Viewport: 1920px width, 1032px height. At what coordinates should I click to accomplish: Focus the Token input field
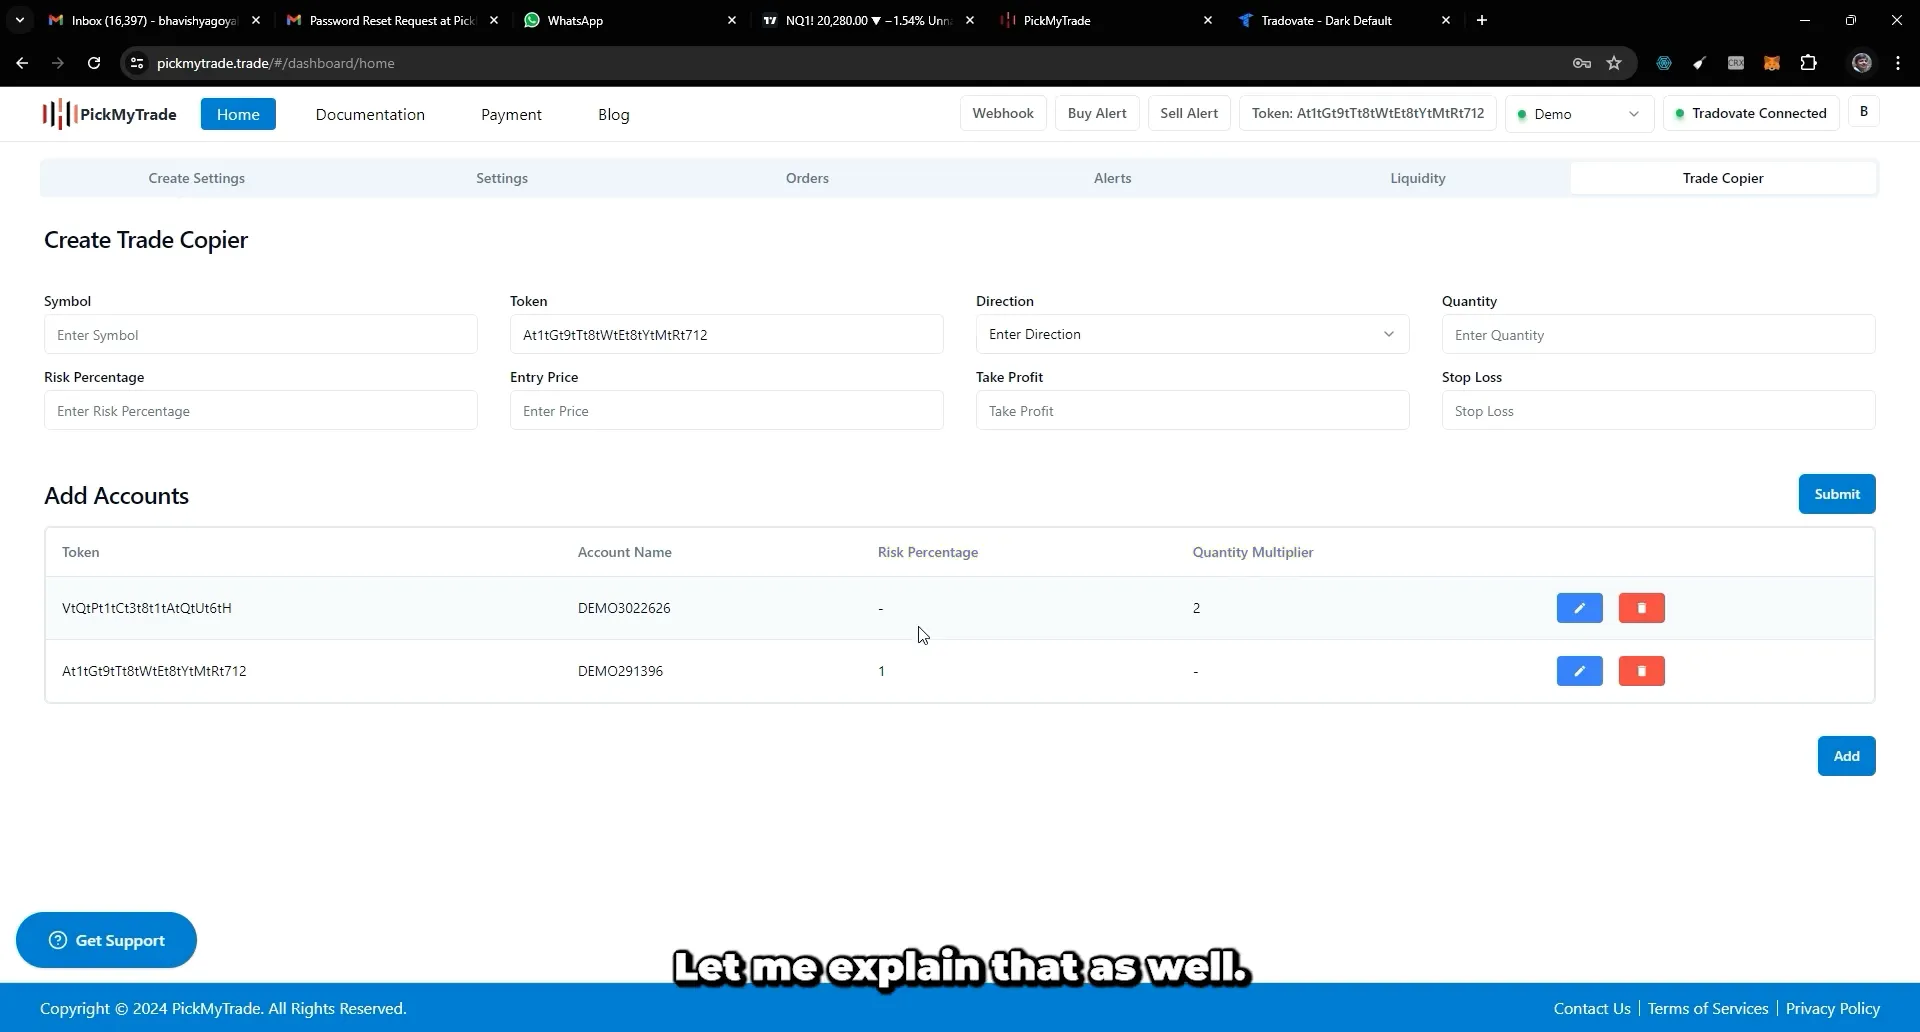click(x=727, y=334)
